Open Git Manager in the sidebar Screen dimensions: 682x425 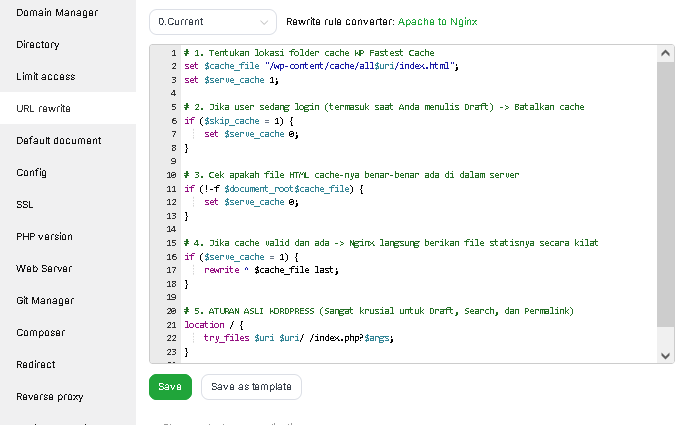[x=45, y=301]
